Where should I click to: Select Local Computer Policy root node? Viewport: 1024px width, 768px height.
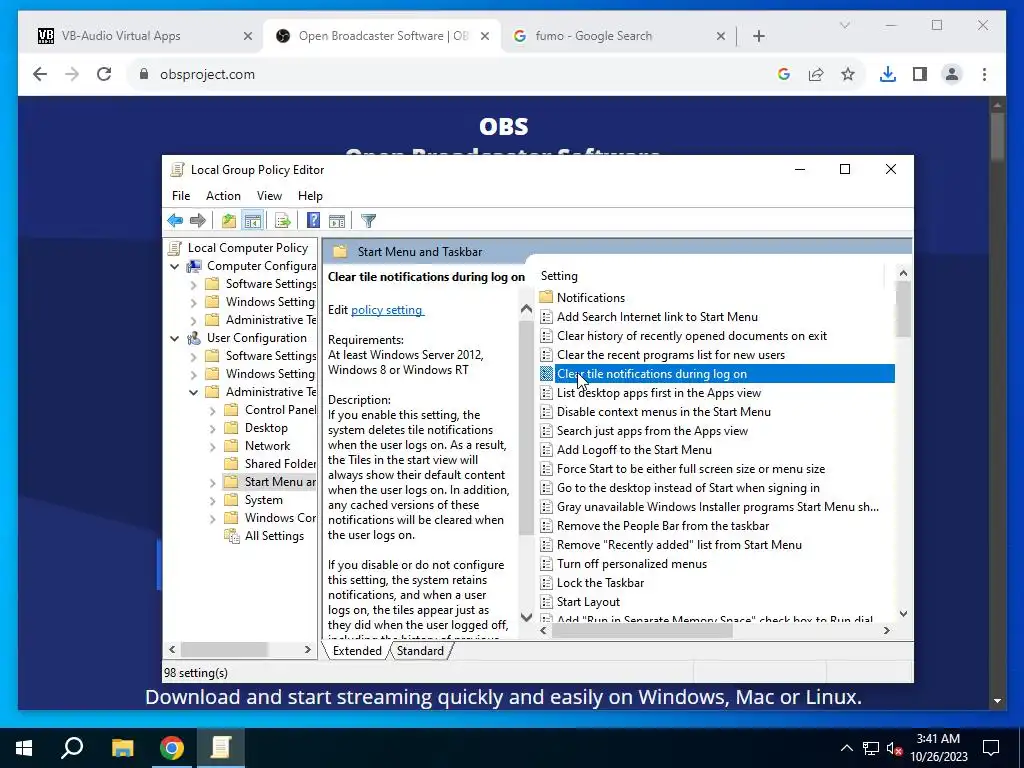248,248
